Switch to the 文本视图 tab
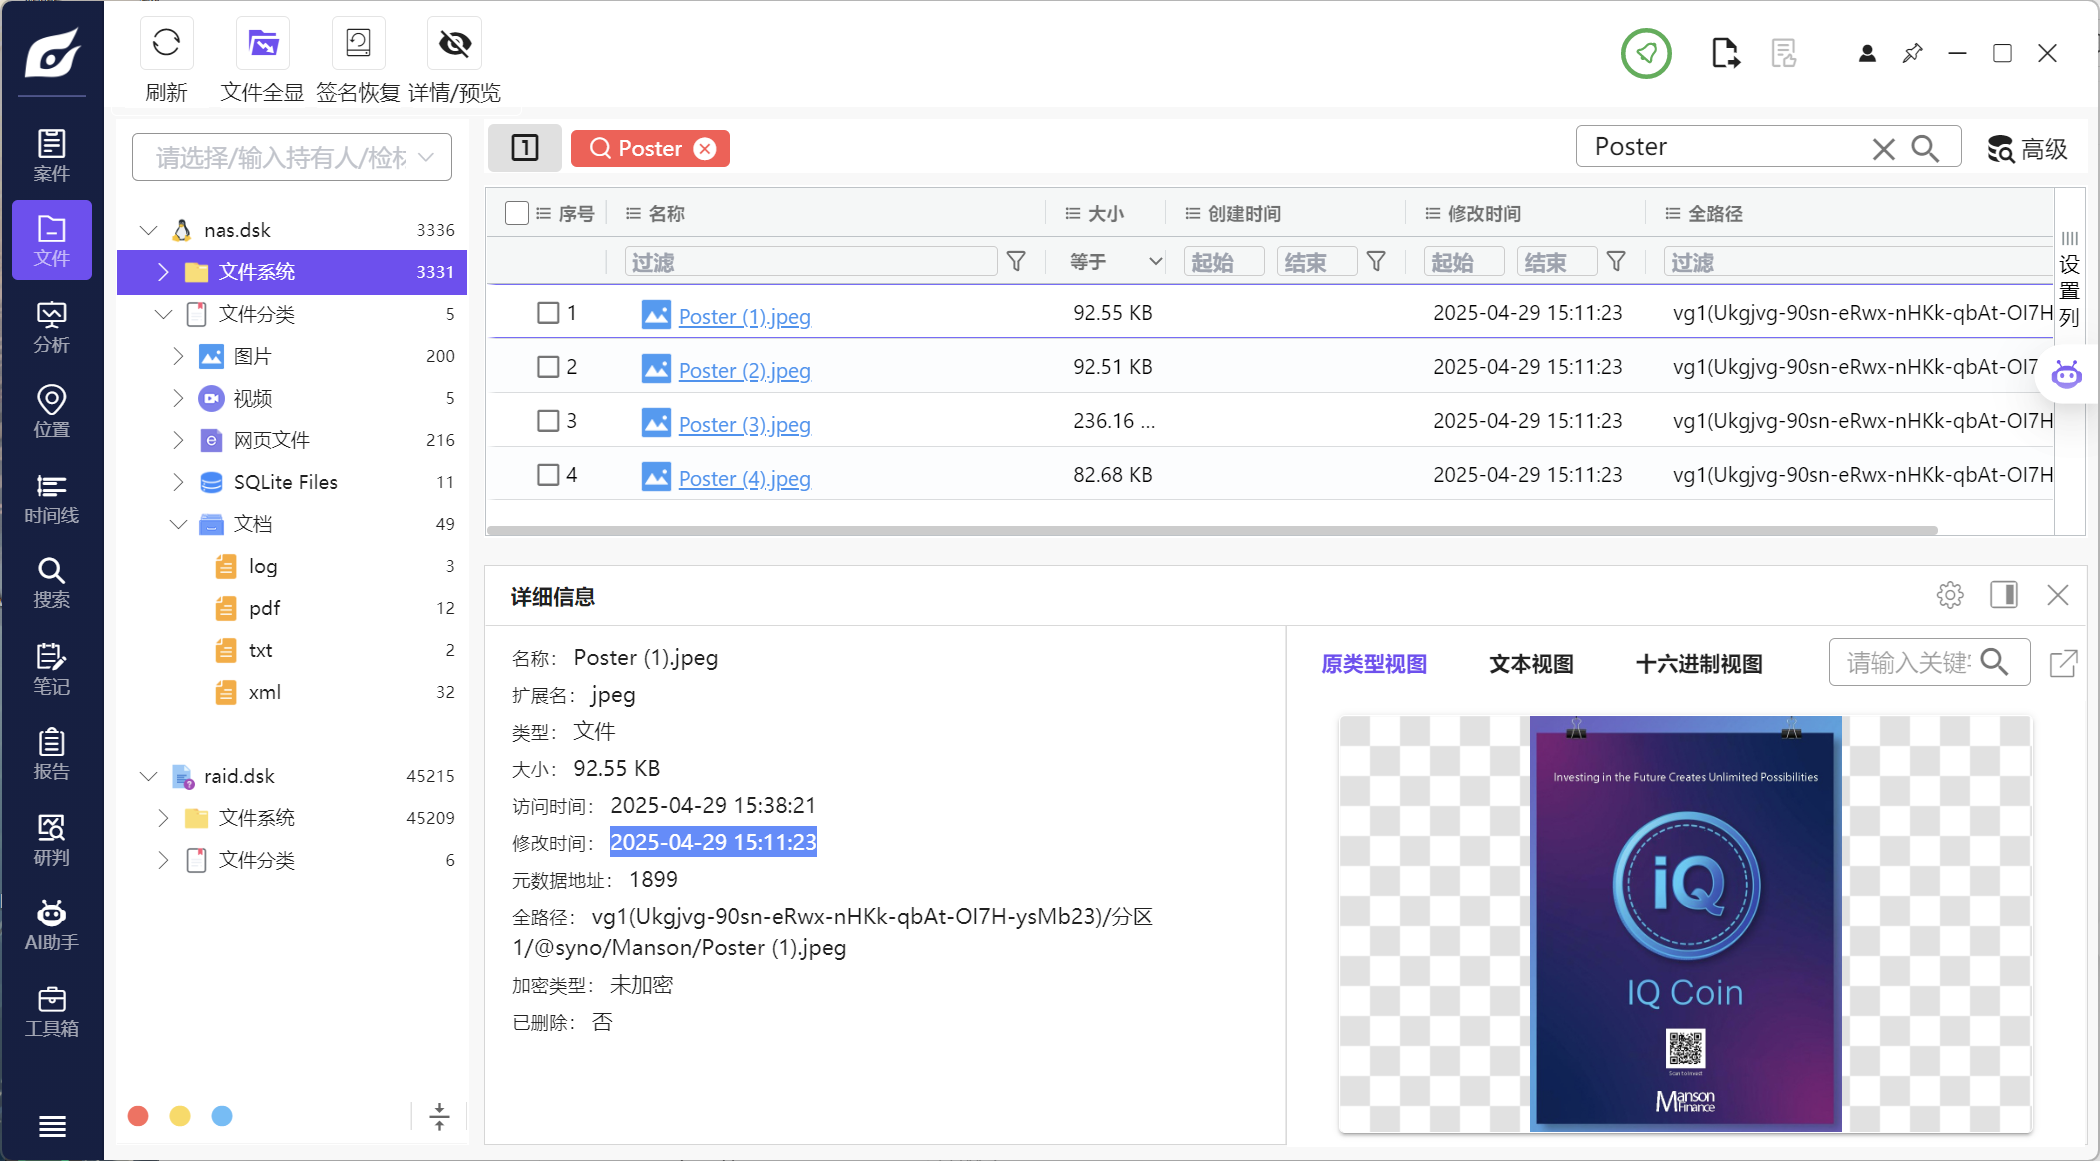Image resolution: width=2100 pixels, height=1161 pixels. [1531, 664]
